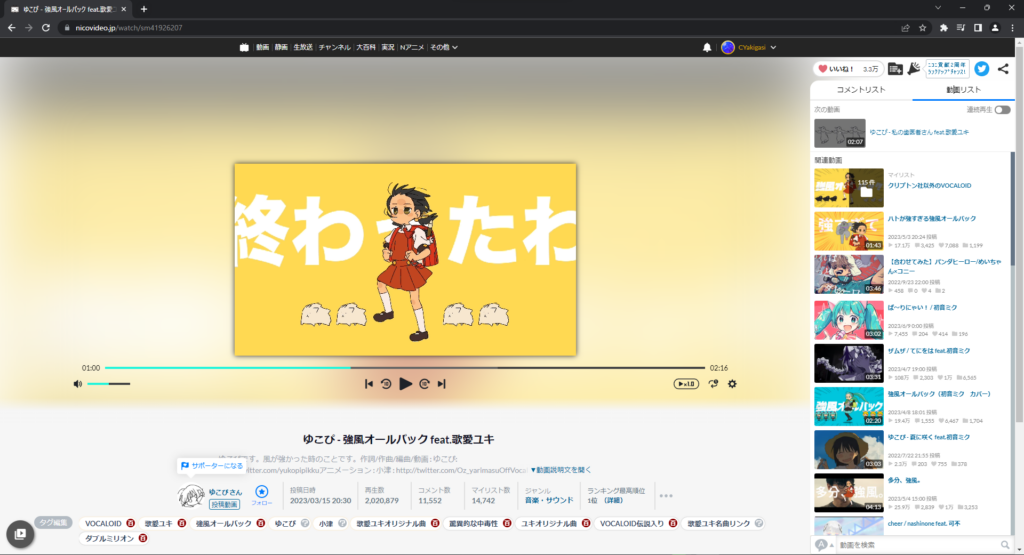Open ハトが強すぎる強風オールバック video thumbnail
The image size is (1024, 555).
click(848, 230)
